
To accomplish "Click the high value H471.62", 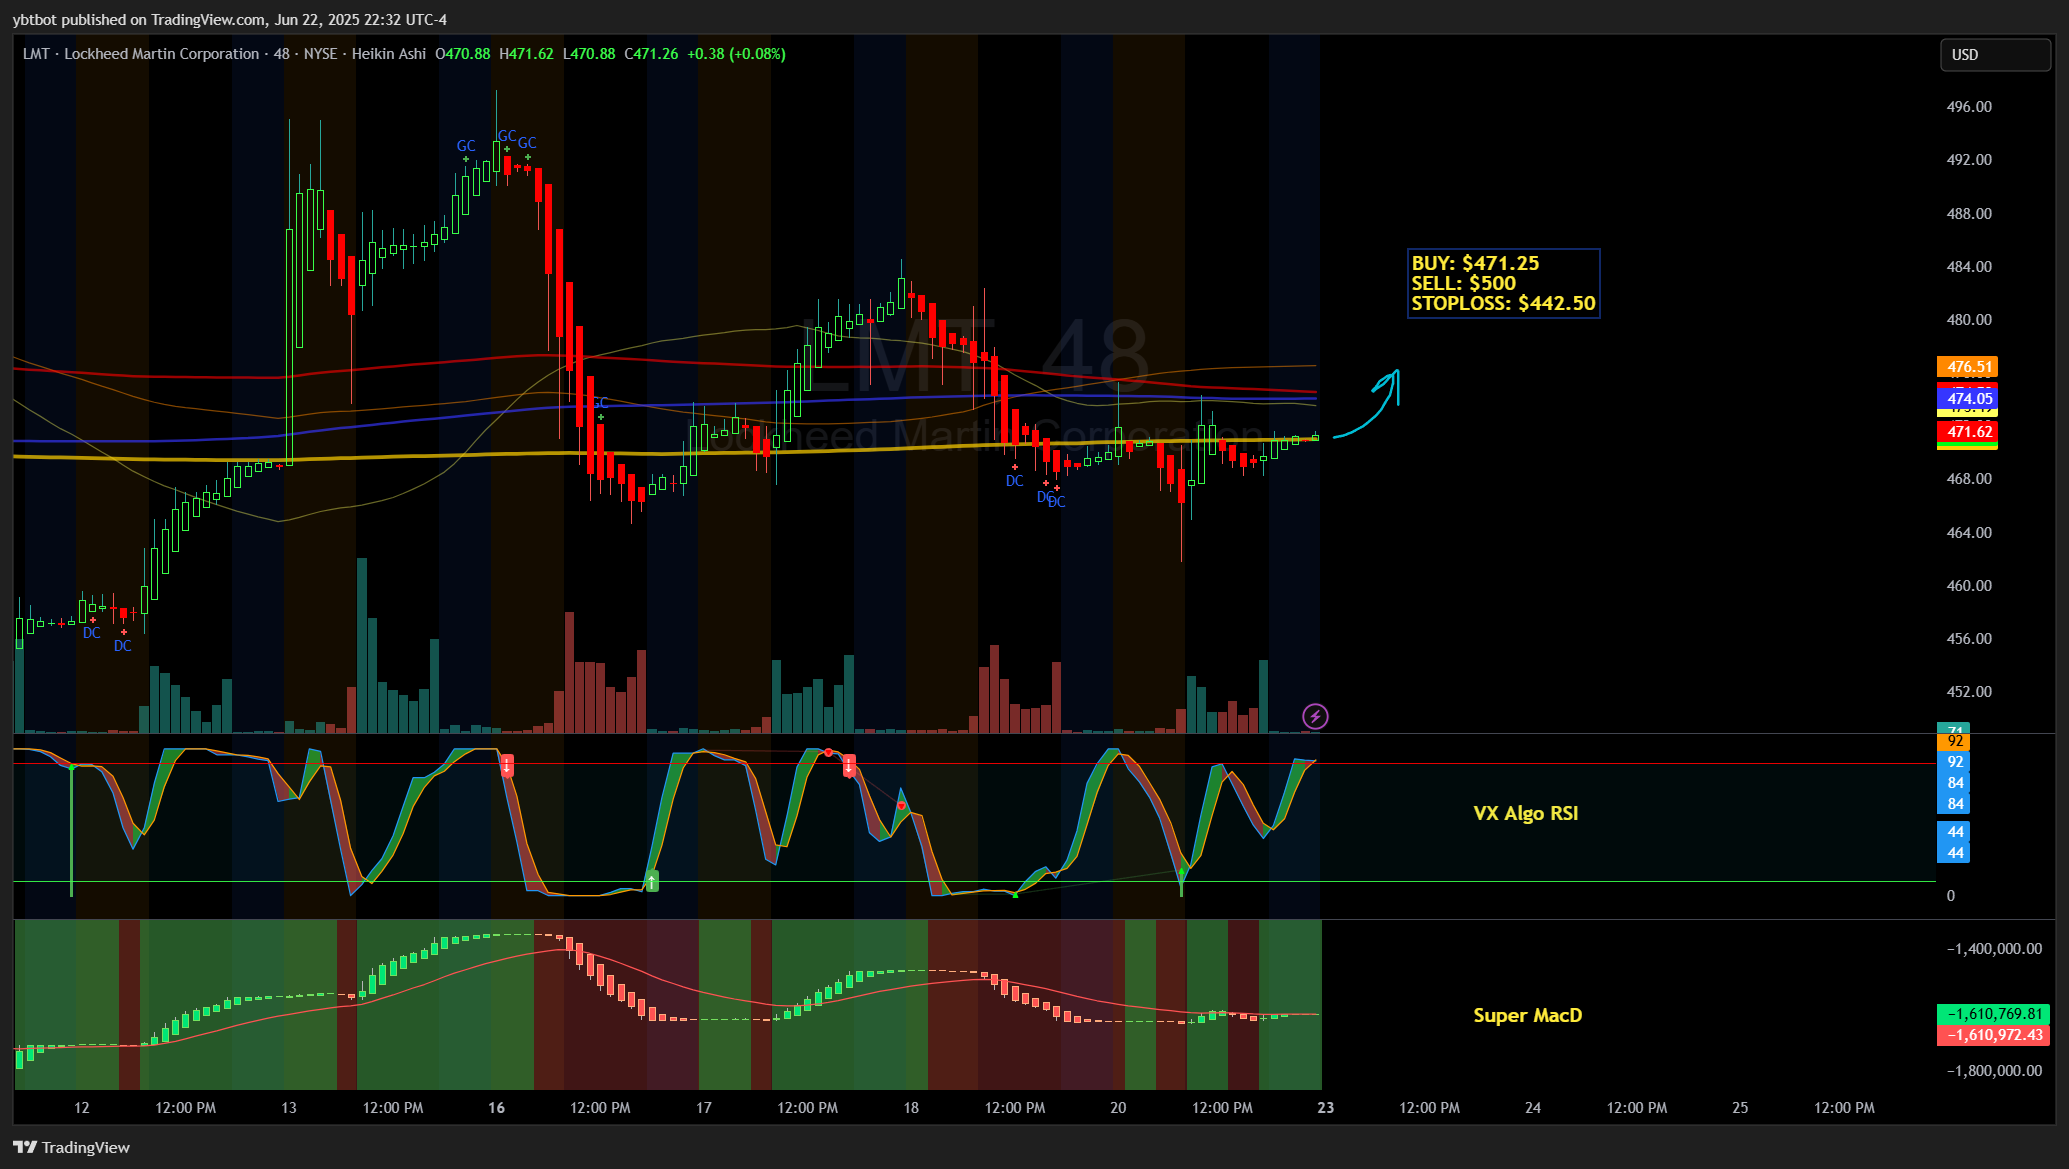I will [x=526, y=54].
